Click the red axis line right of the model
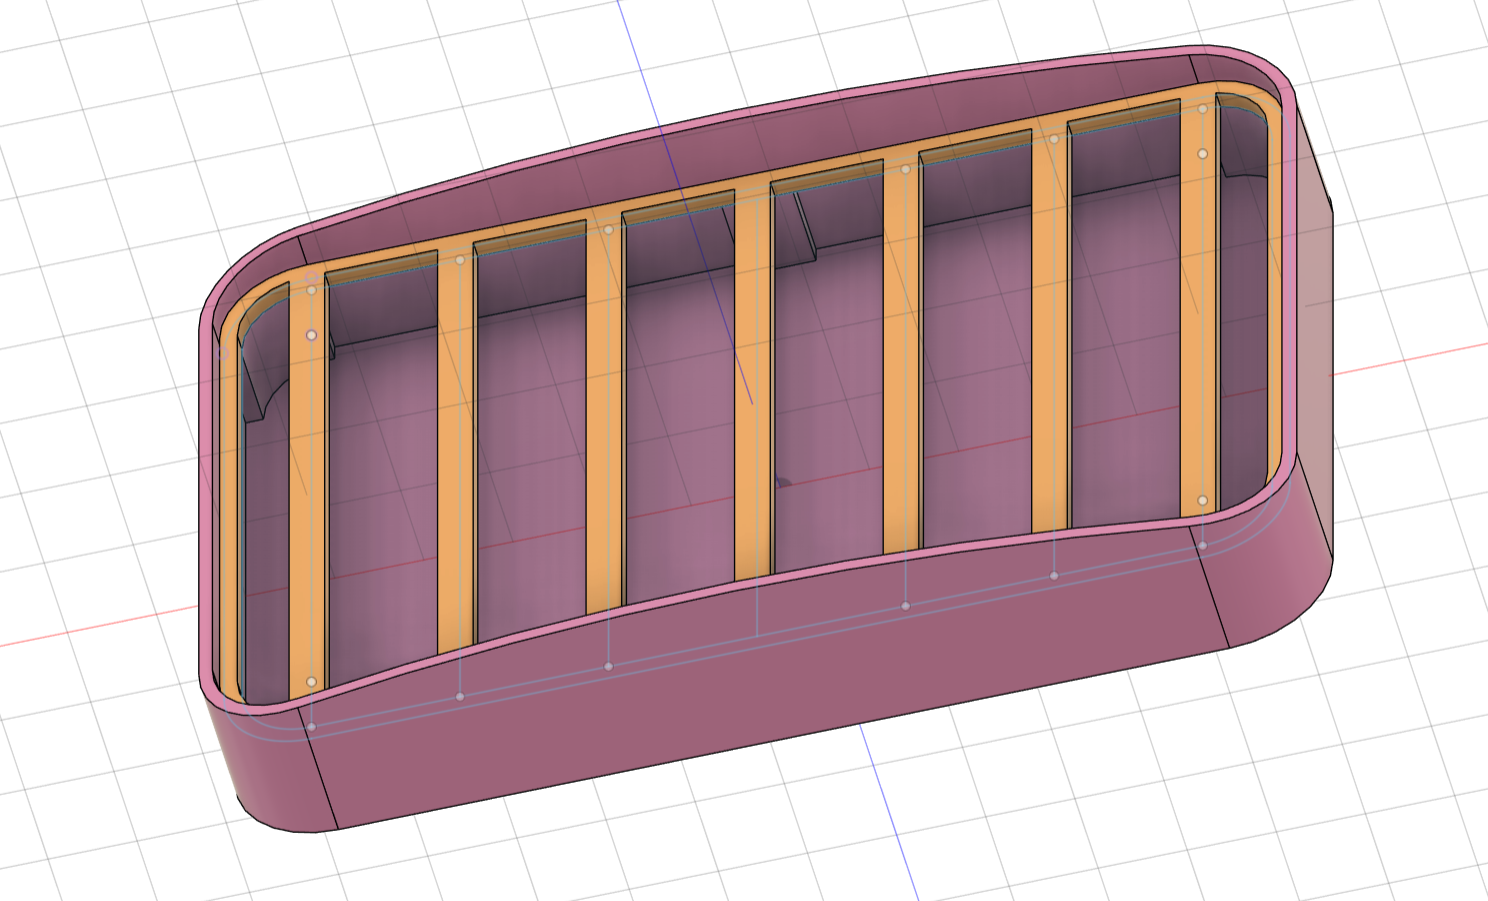Screen dimensions: 1488x901 coord(1410,360)
